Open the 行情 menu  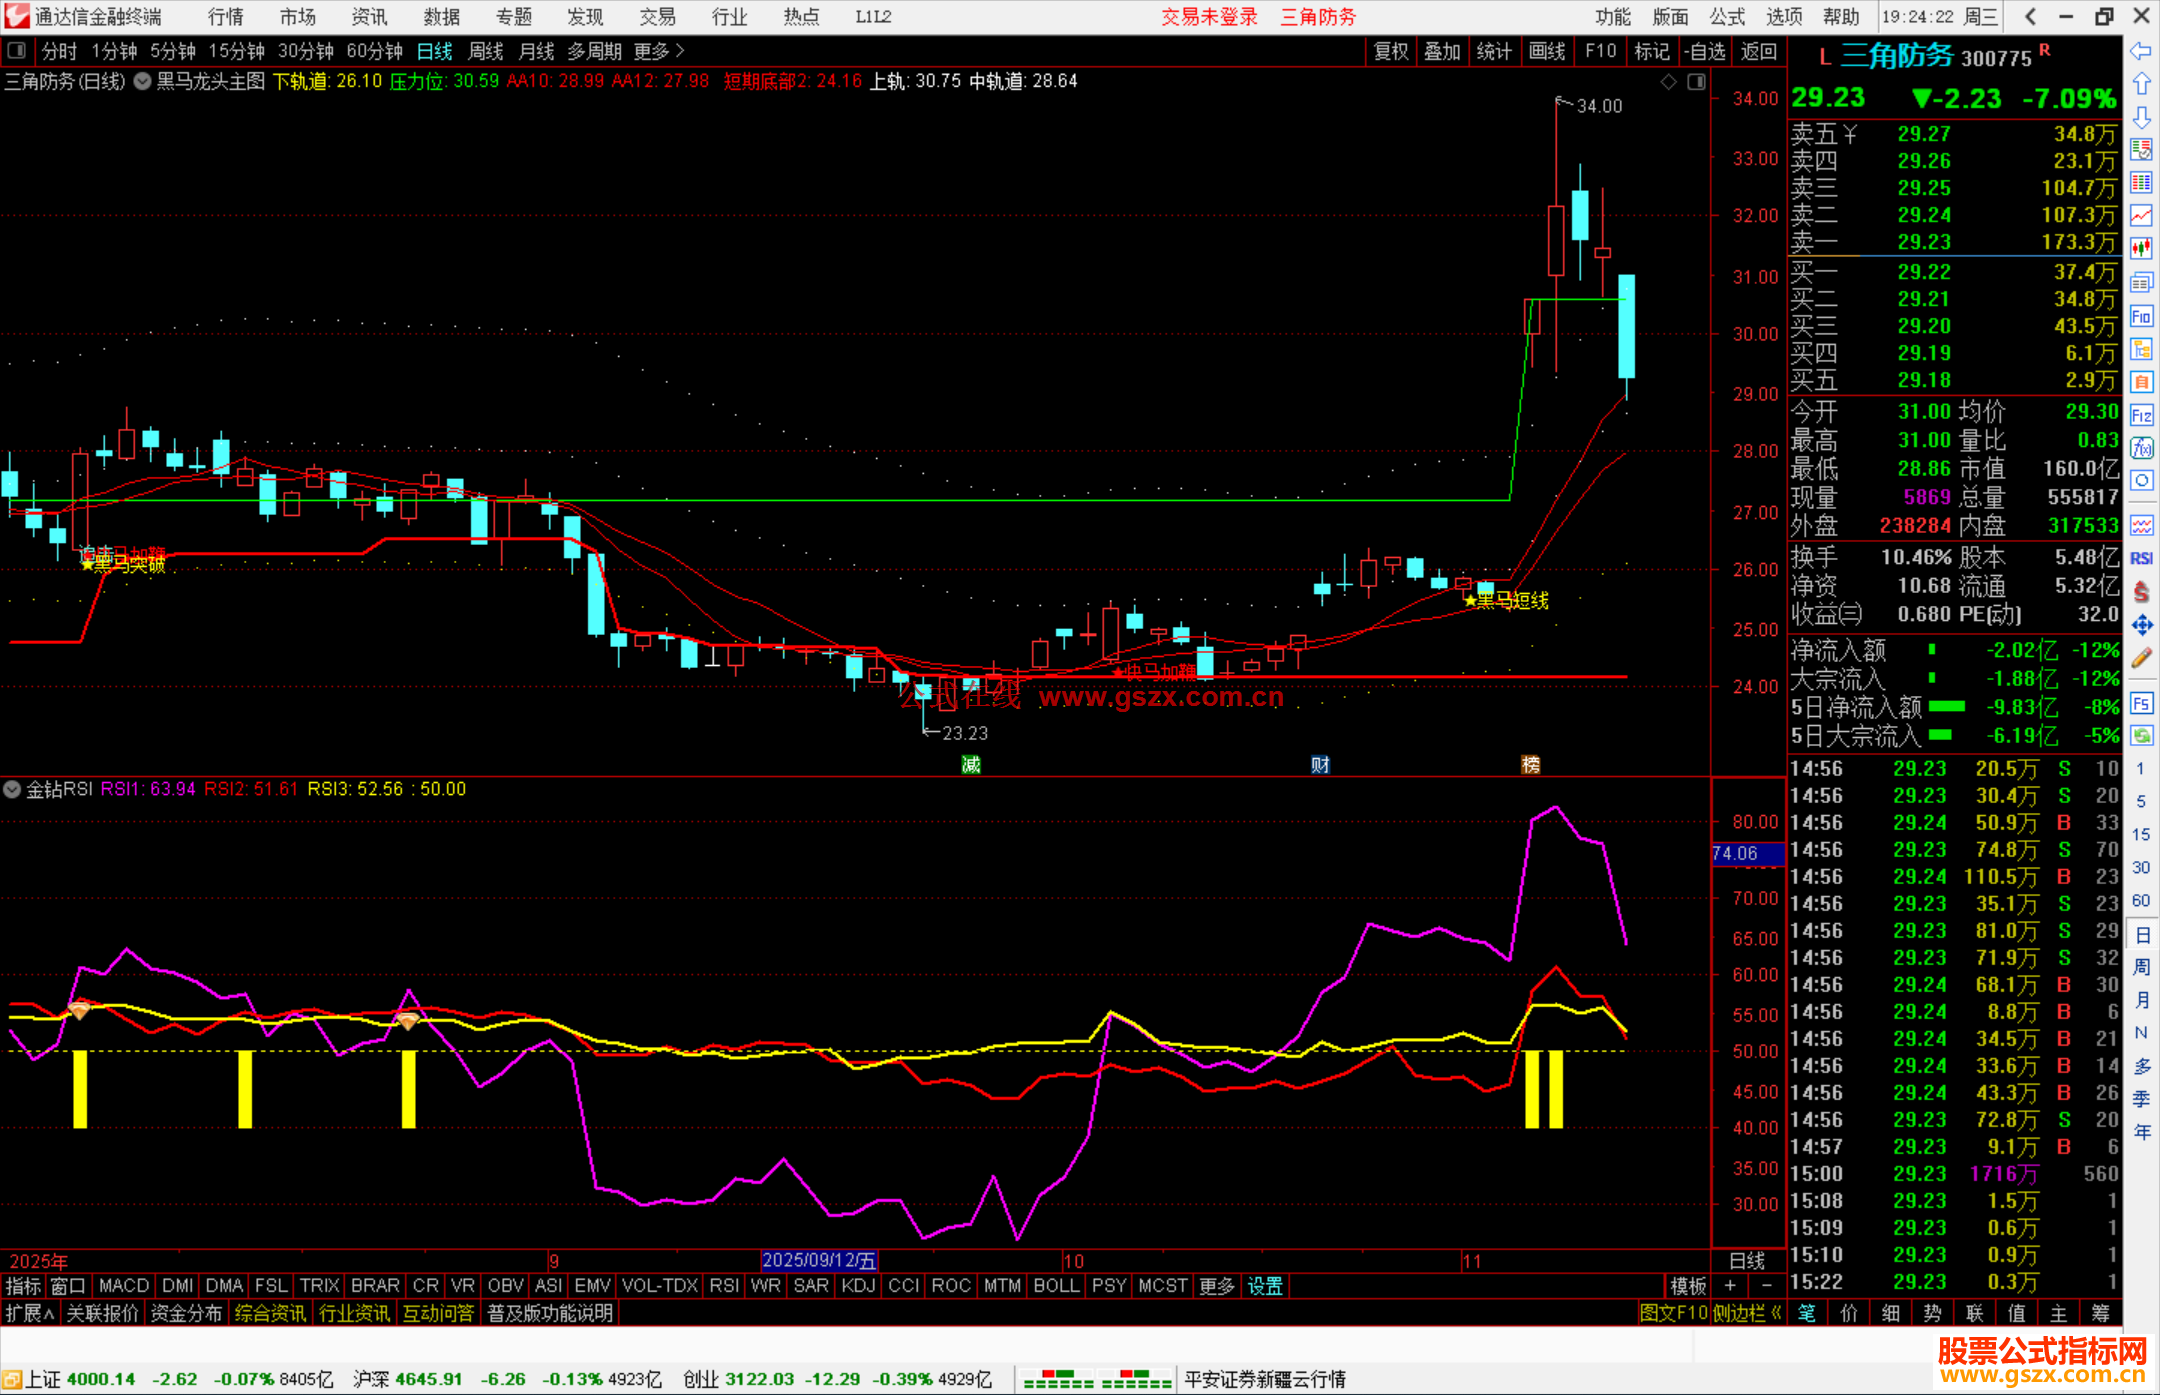pyautogui.click(x=226, y=17)
